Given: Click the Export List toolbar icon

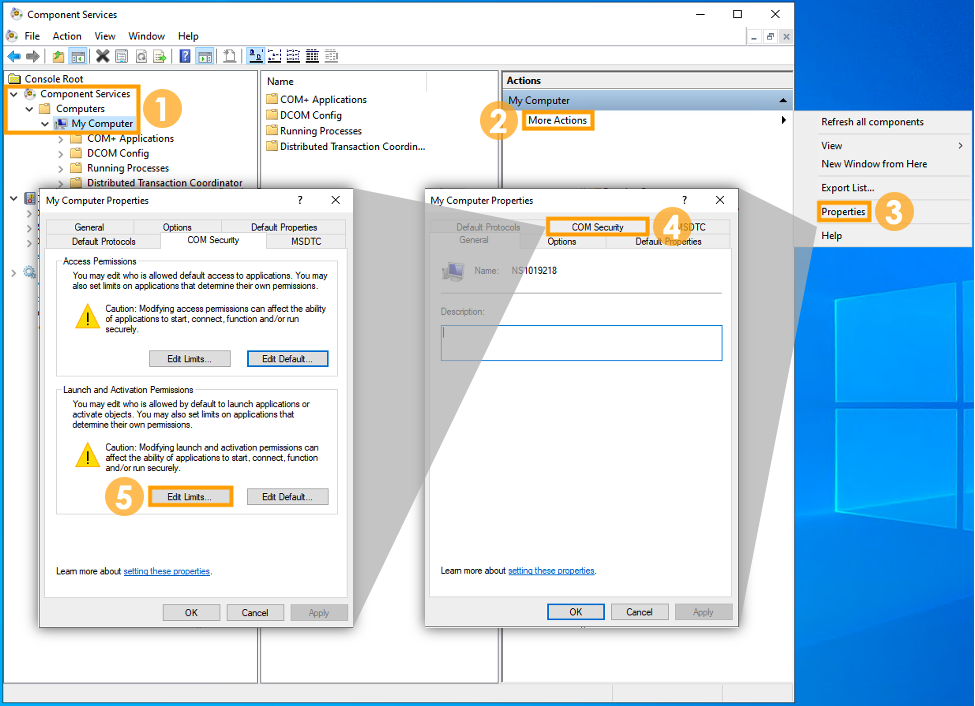Looking at the screenshot, I should pyautogui.click(x=160, y=57).
